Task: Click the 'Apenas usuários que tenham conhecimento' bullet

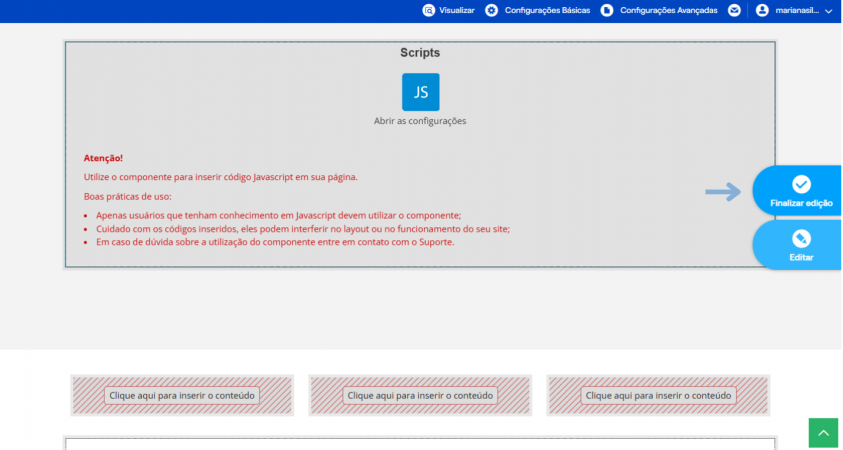Action: pos(278,216)
